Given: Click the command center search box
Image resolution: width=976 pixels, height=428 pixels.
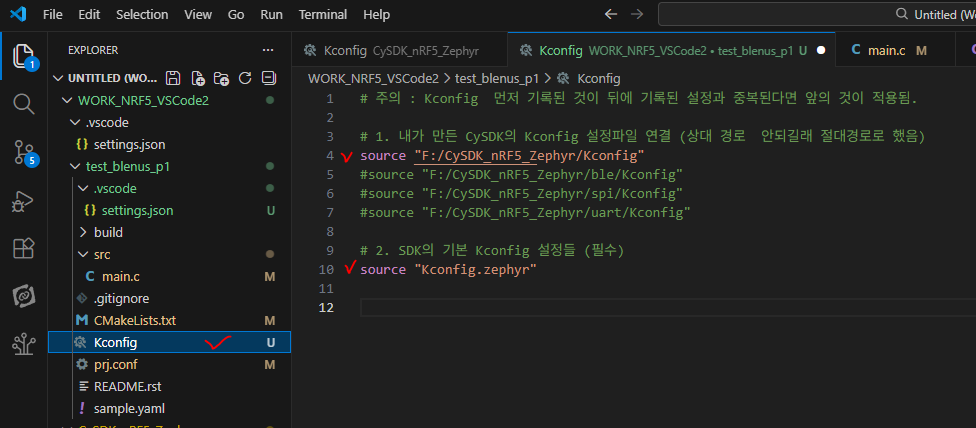Looking at the screenshot, I should click(817, 14).
